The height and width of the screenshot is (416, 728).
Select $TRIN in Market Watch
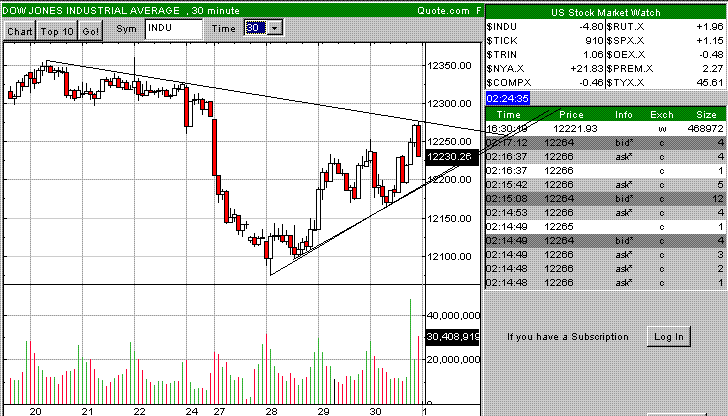point(501,55)
